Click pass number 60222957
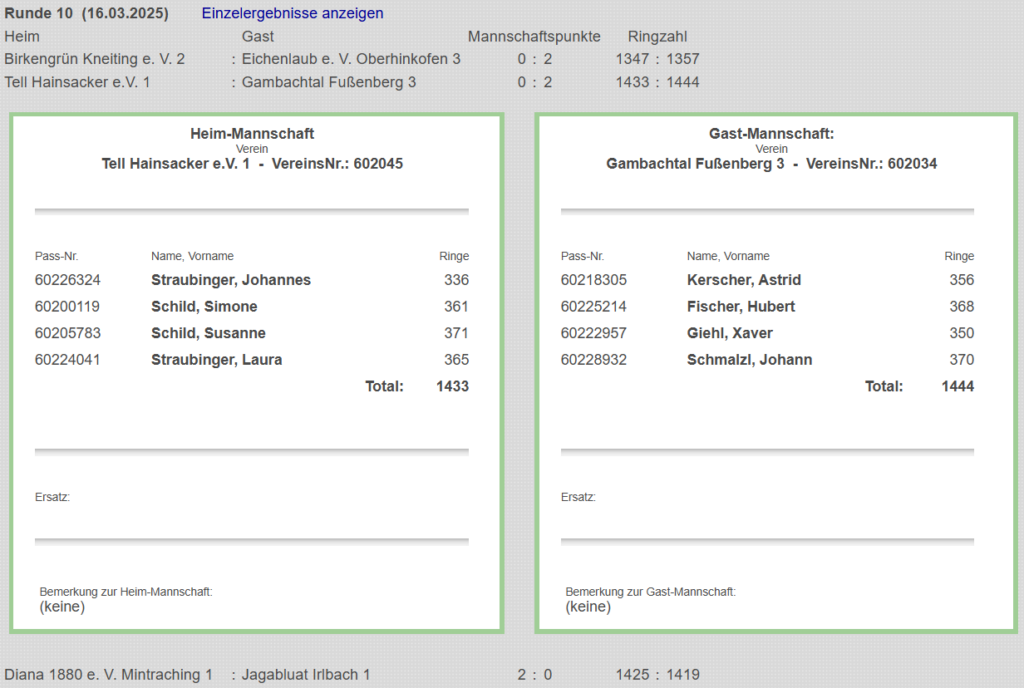Screen dimensions: 1024x688 tap(594, 333)
